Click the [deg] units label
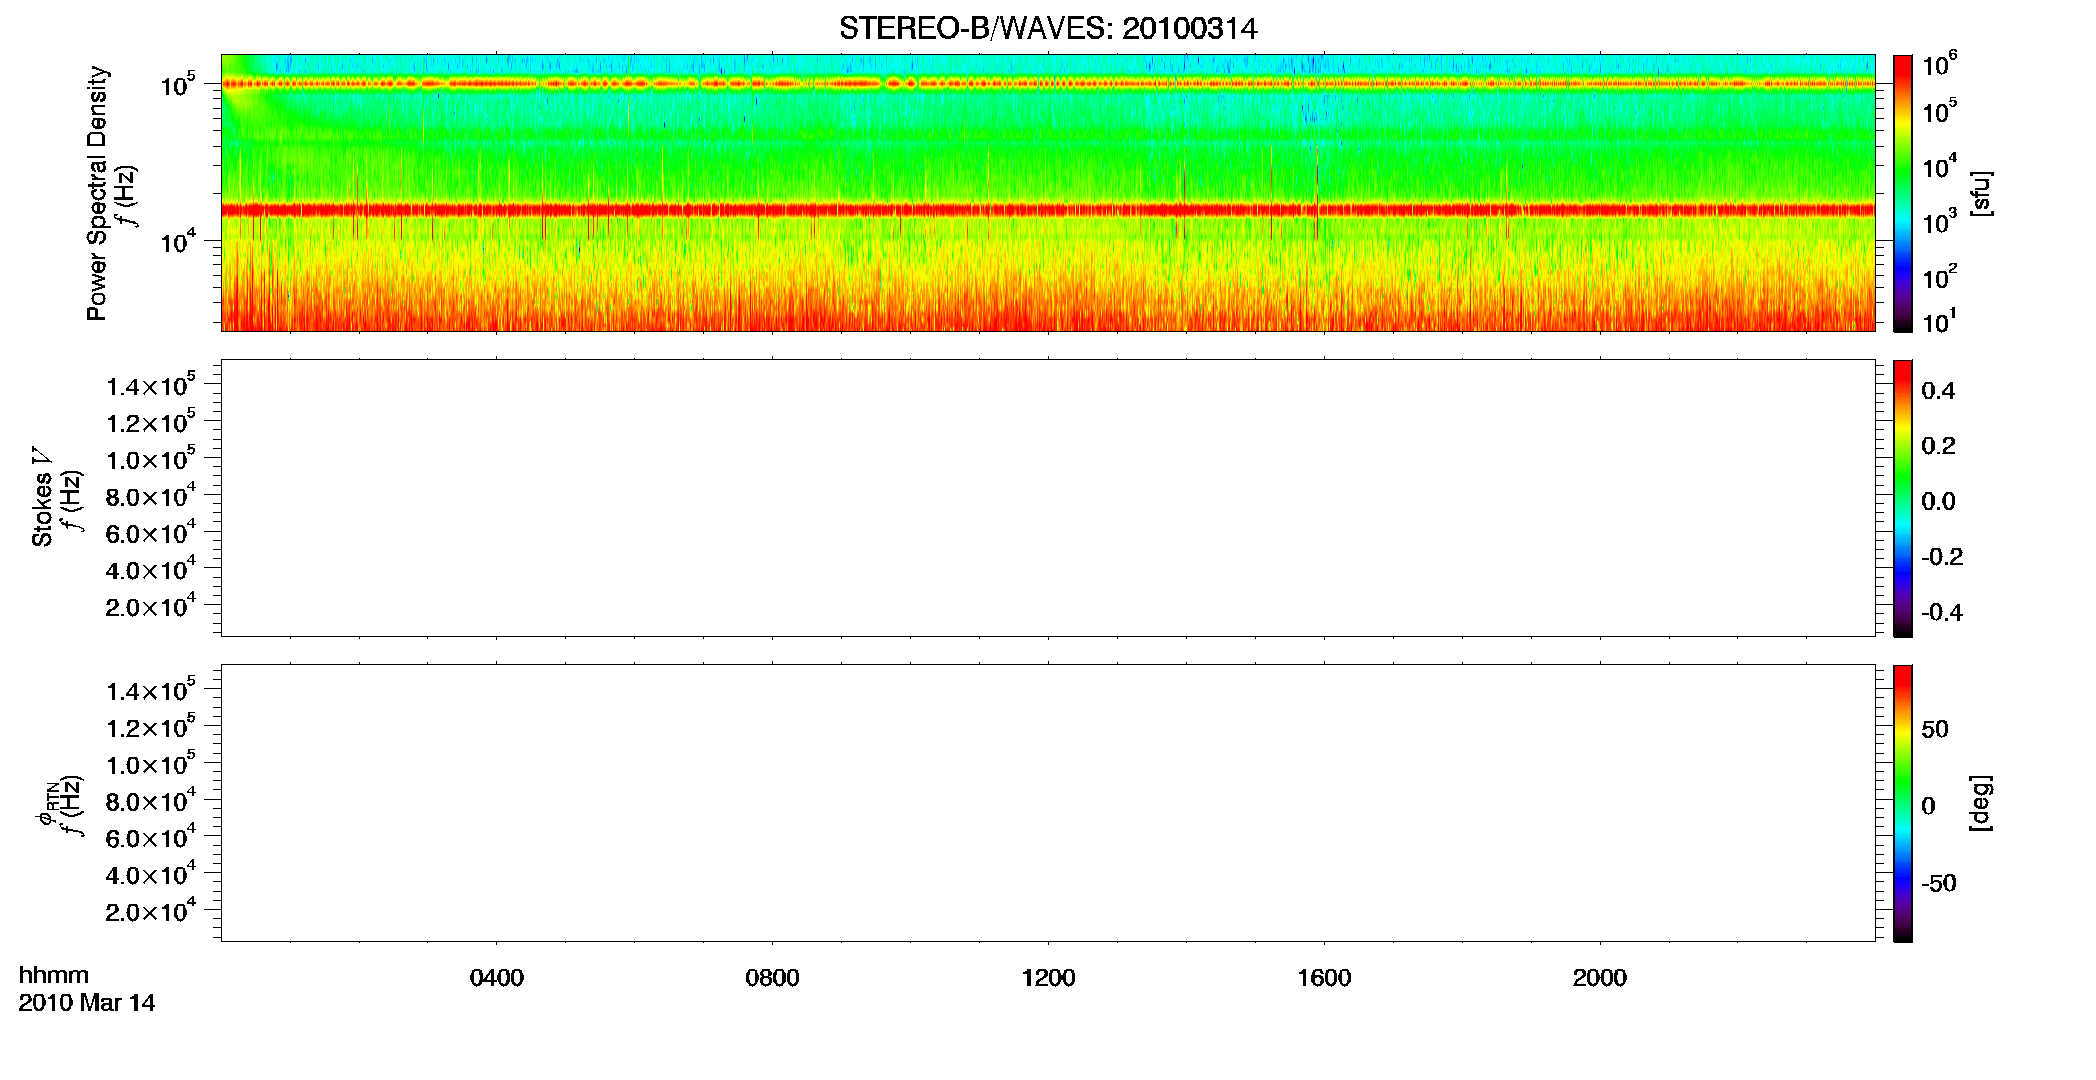Screen dimensions: 2096x1080 (x=1981, y=803)
